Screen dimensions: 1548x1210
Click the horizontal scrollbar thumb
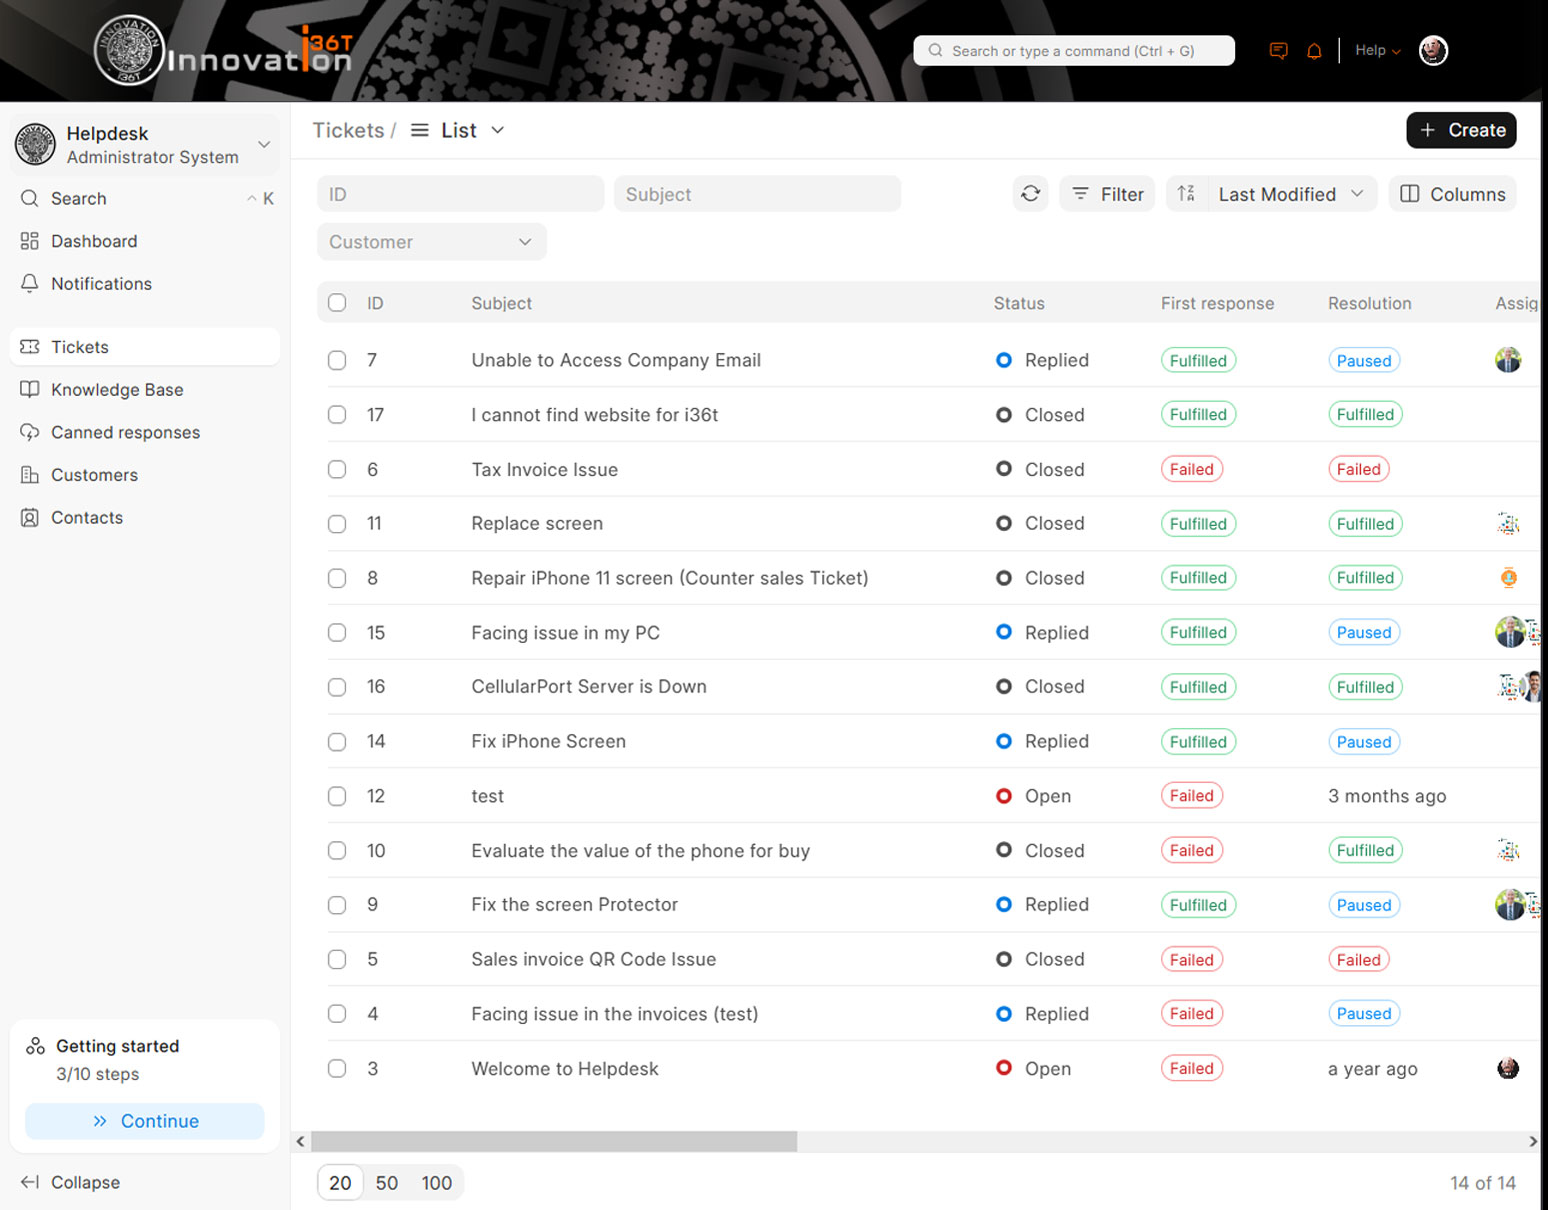point(553,1141)
